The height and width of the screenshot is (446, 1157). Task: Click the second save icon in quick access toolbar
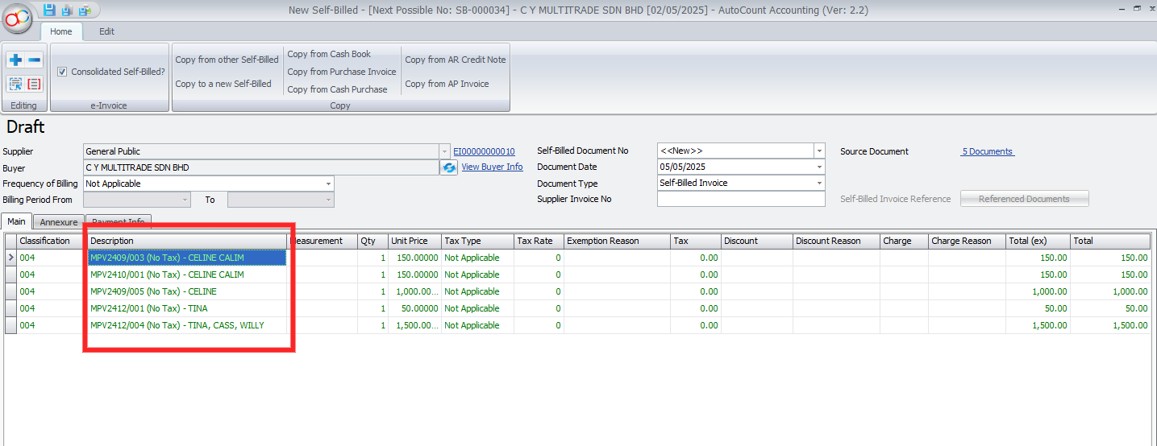click(67, 10)
